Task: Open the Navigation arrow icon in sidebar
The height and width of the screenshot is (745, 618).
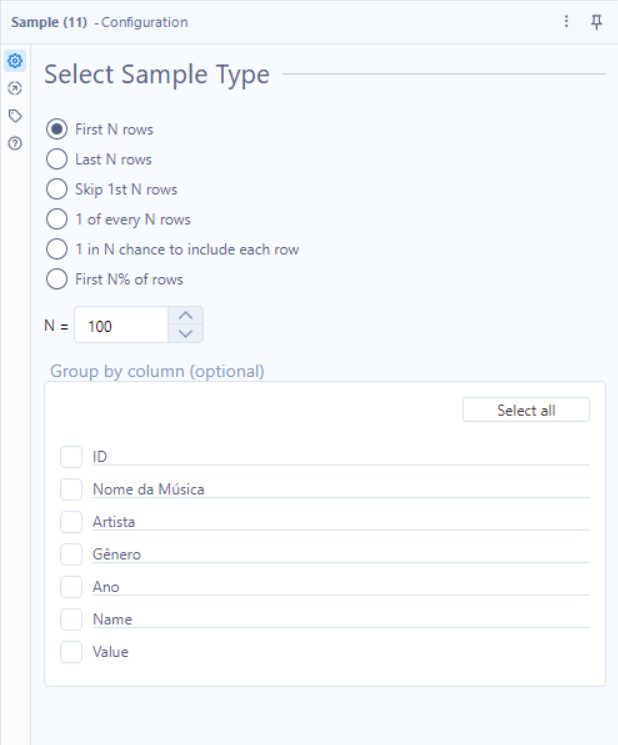Action: pyautogui.click(x=15, y=88)
